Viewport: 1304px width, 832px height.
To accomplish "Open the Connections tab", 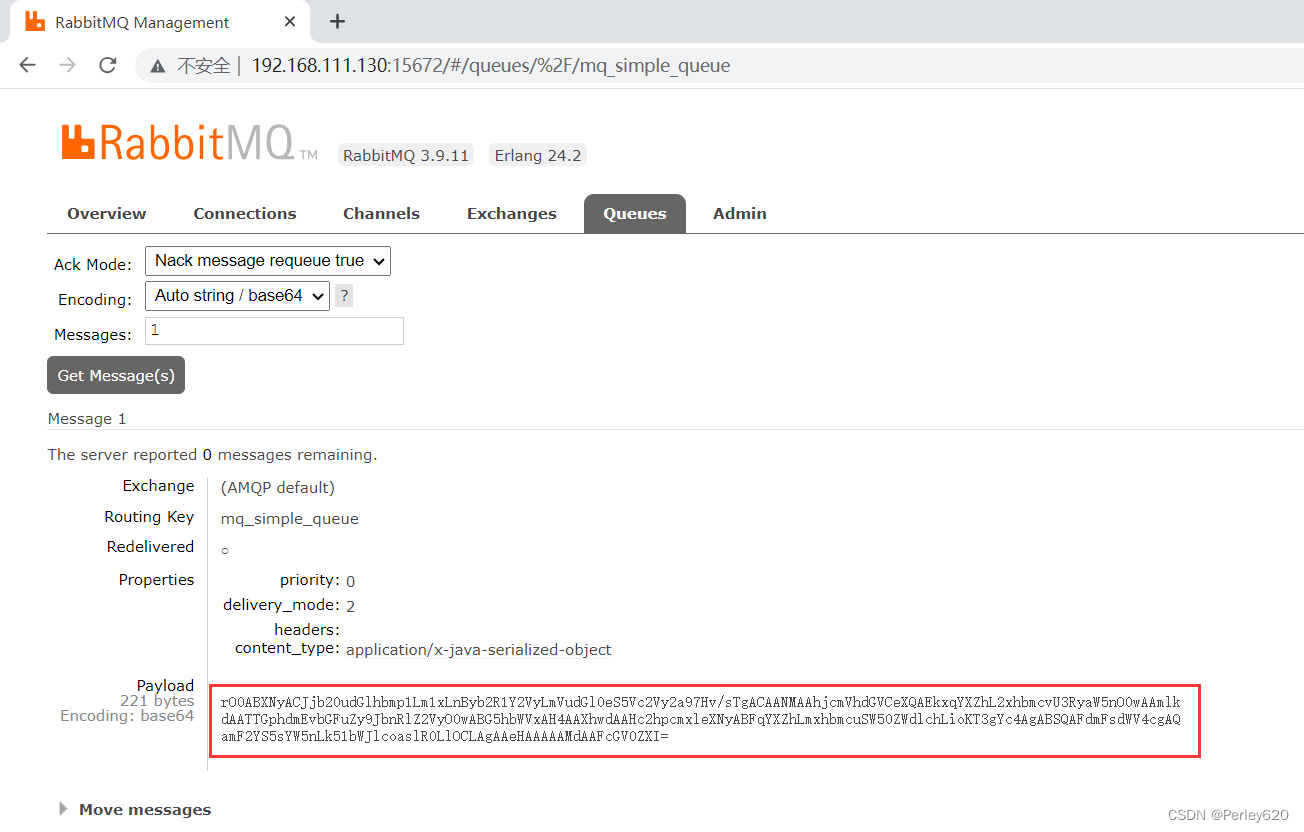I will [245, 213].
